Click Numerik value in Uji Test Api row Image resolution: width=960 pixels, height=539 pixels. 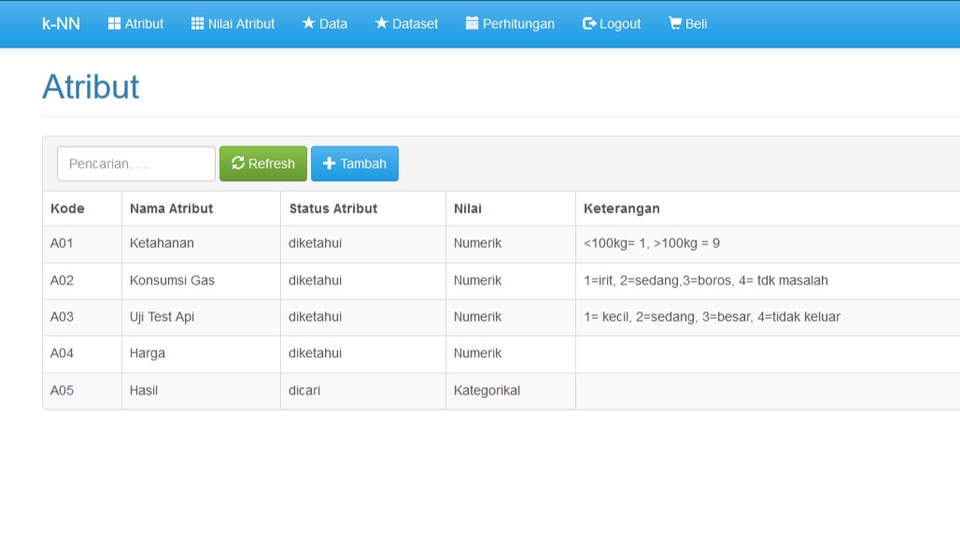click(478, 317)
